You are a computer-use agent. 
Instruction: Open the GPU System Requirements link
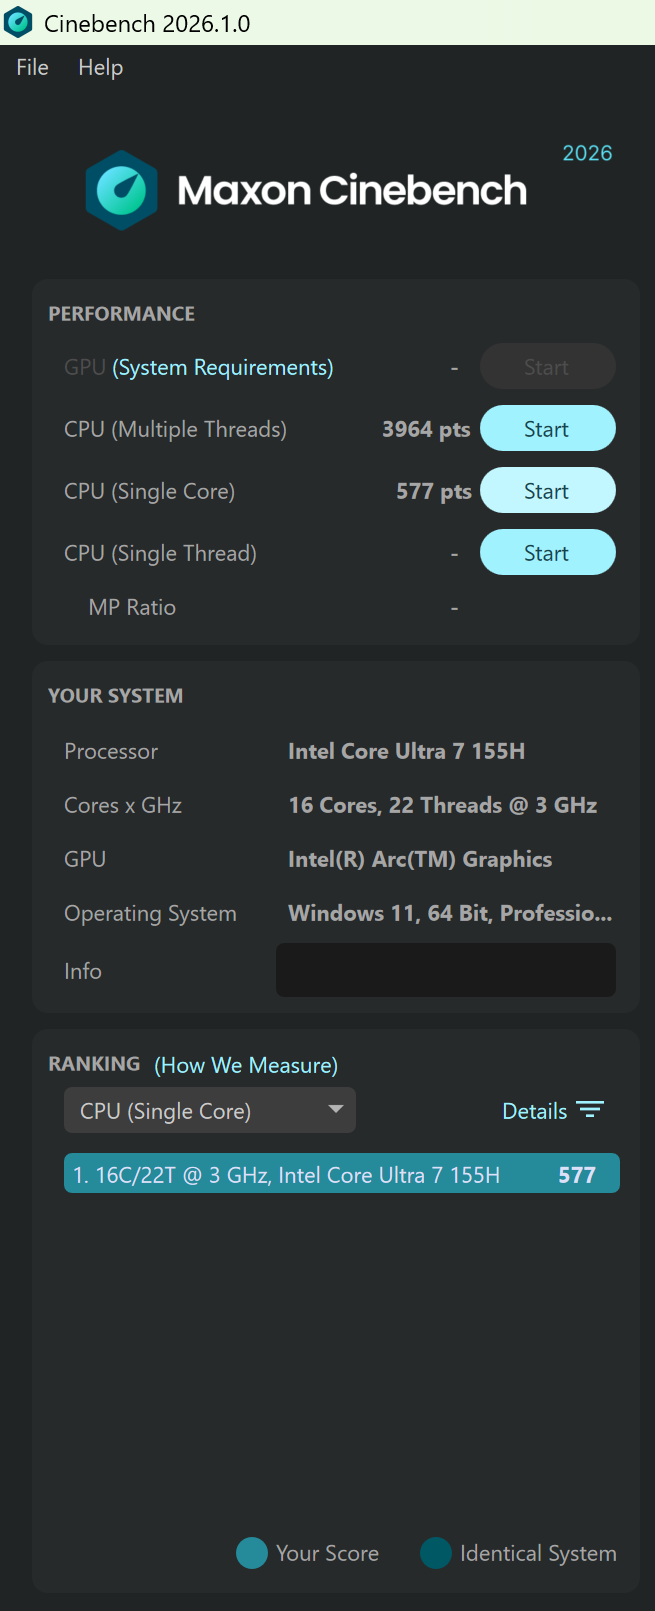(223, 368)
